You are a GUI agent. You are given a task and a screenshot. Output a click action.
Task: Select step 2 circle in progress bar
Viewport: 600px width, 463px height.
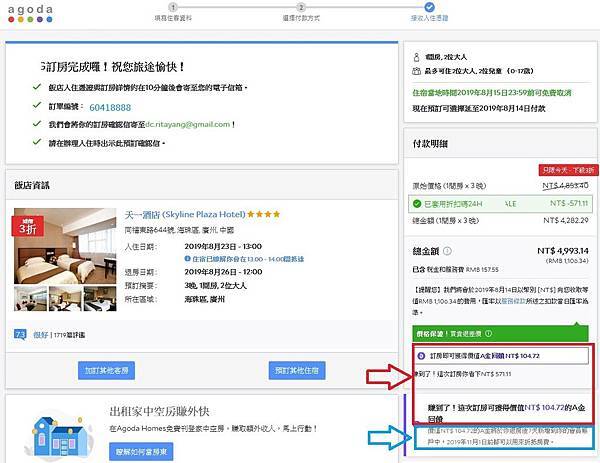tap(301, 7)
